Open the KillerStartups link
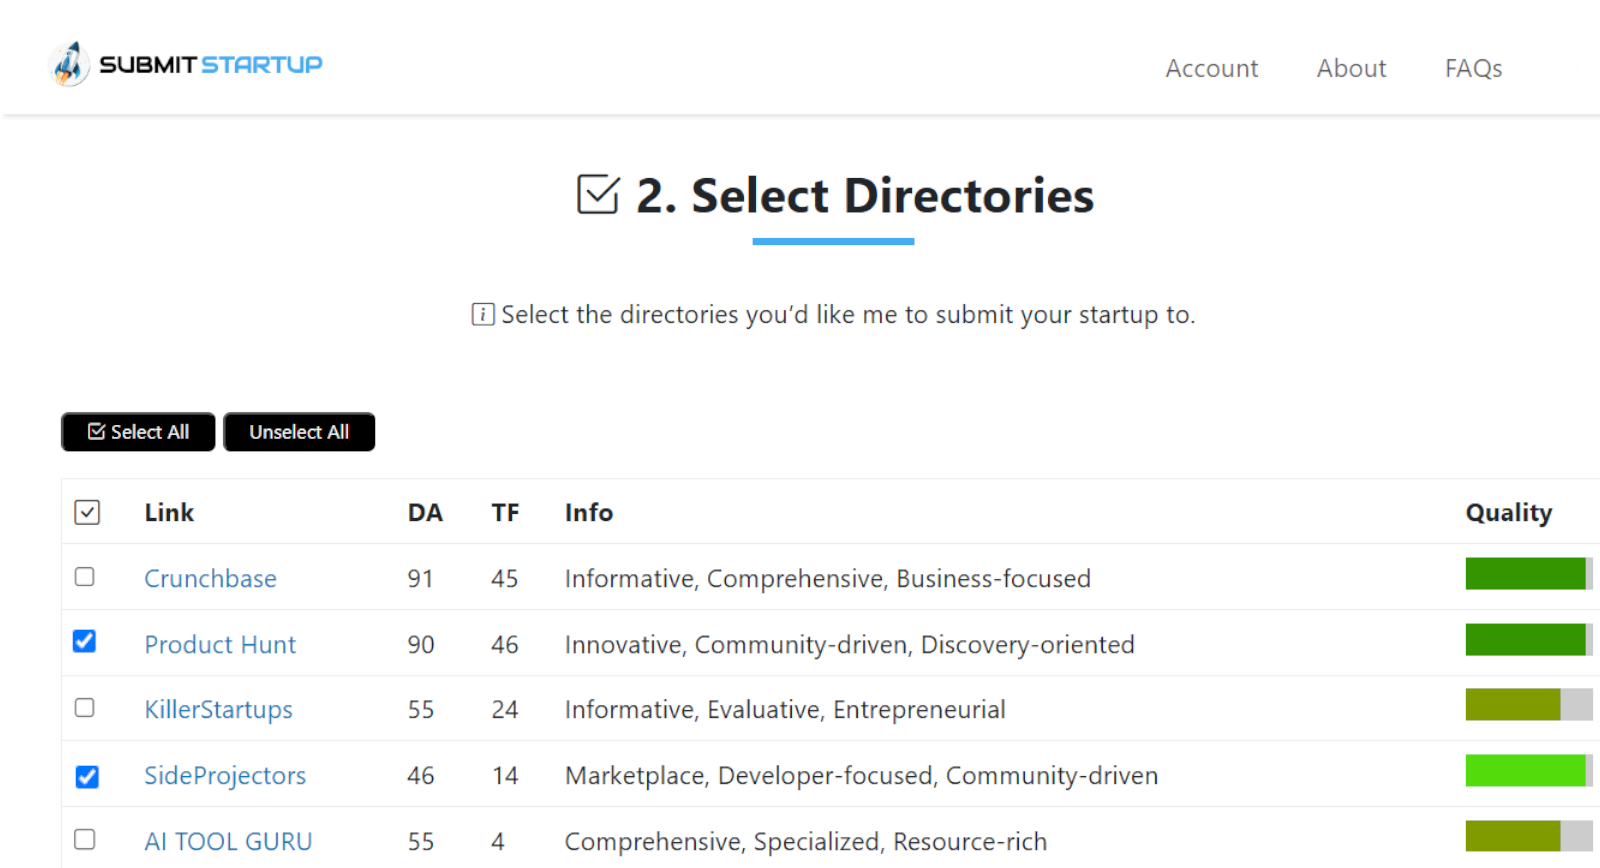1600x868 pixels. [218, 709]
